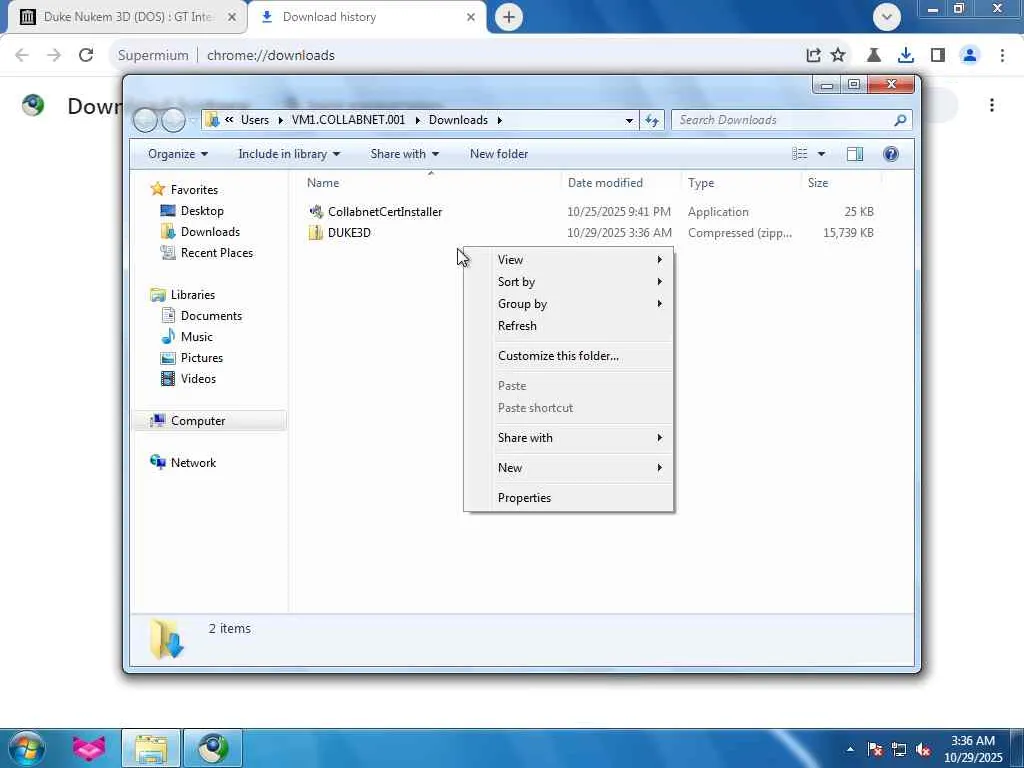Click the CollabnetCertInstaller application icon
The height and width of the screenshot is (768, 1024).
(x=316, y=212)
